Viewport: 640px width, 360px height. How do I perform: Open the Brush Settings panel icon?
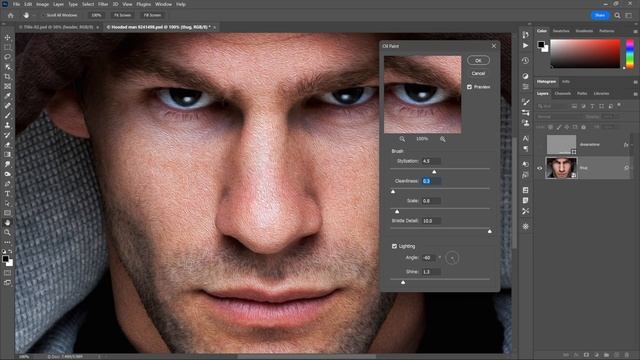[x=525, y=102]
